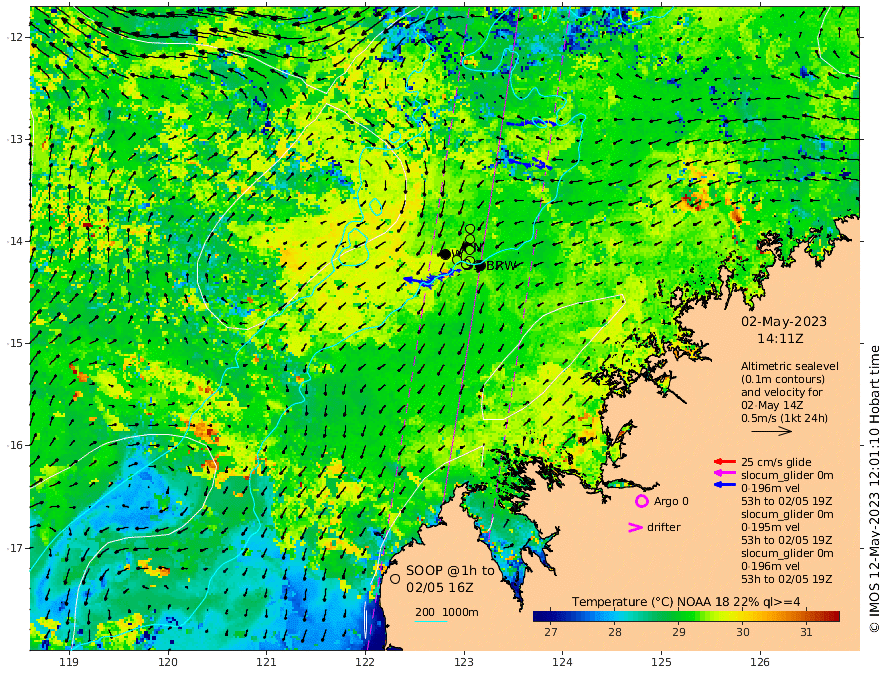Image resolution: width=880 pixels, height=680 pixels.
Task: Click the Altimetric sealevel legend line
Action: coord(790,366)
